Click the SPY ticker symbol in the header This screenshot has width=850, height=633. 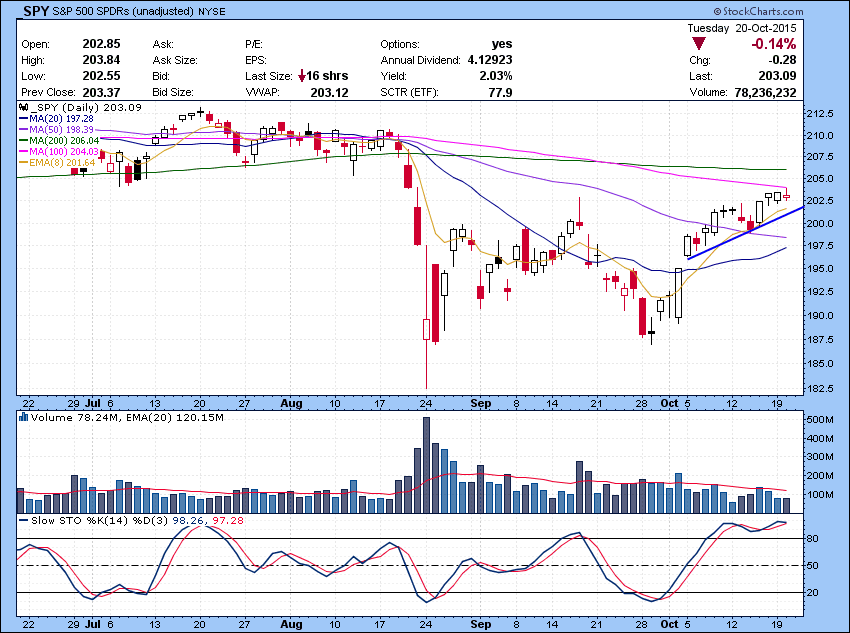36,10
